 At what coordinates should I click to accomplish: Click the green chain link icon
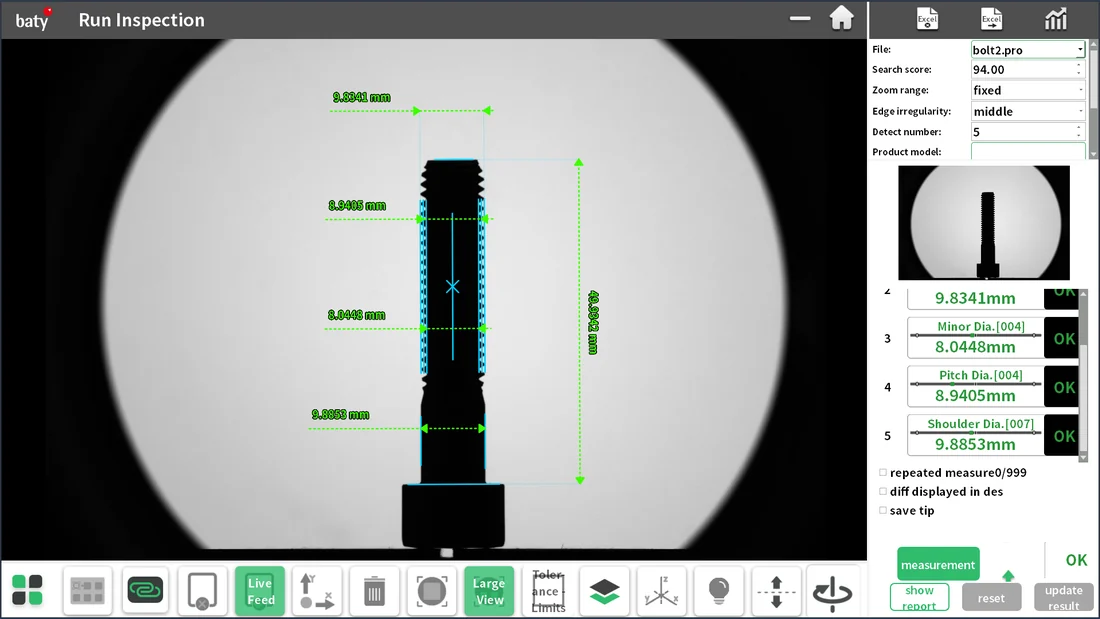tap(145, 590)
